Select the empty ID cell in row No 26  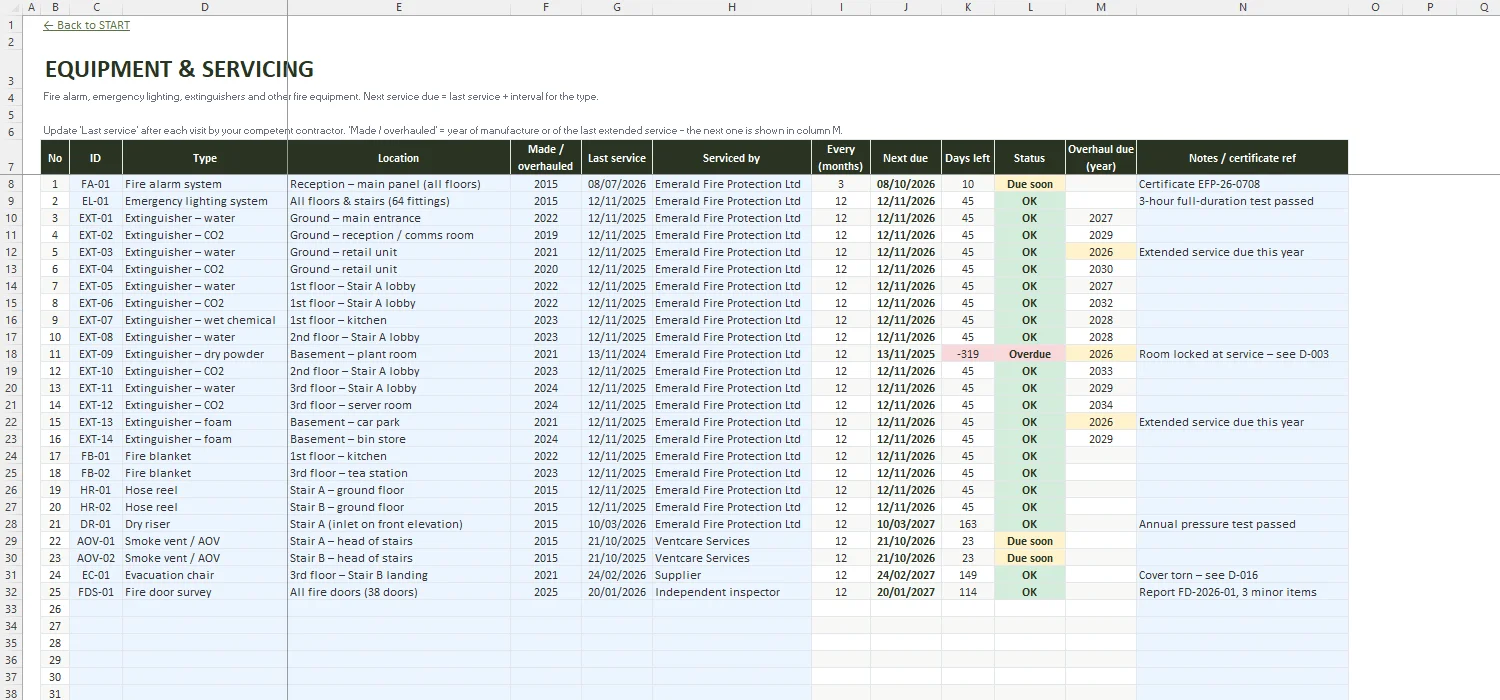pos(96,609)
